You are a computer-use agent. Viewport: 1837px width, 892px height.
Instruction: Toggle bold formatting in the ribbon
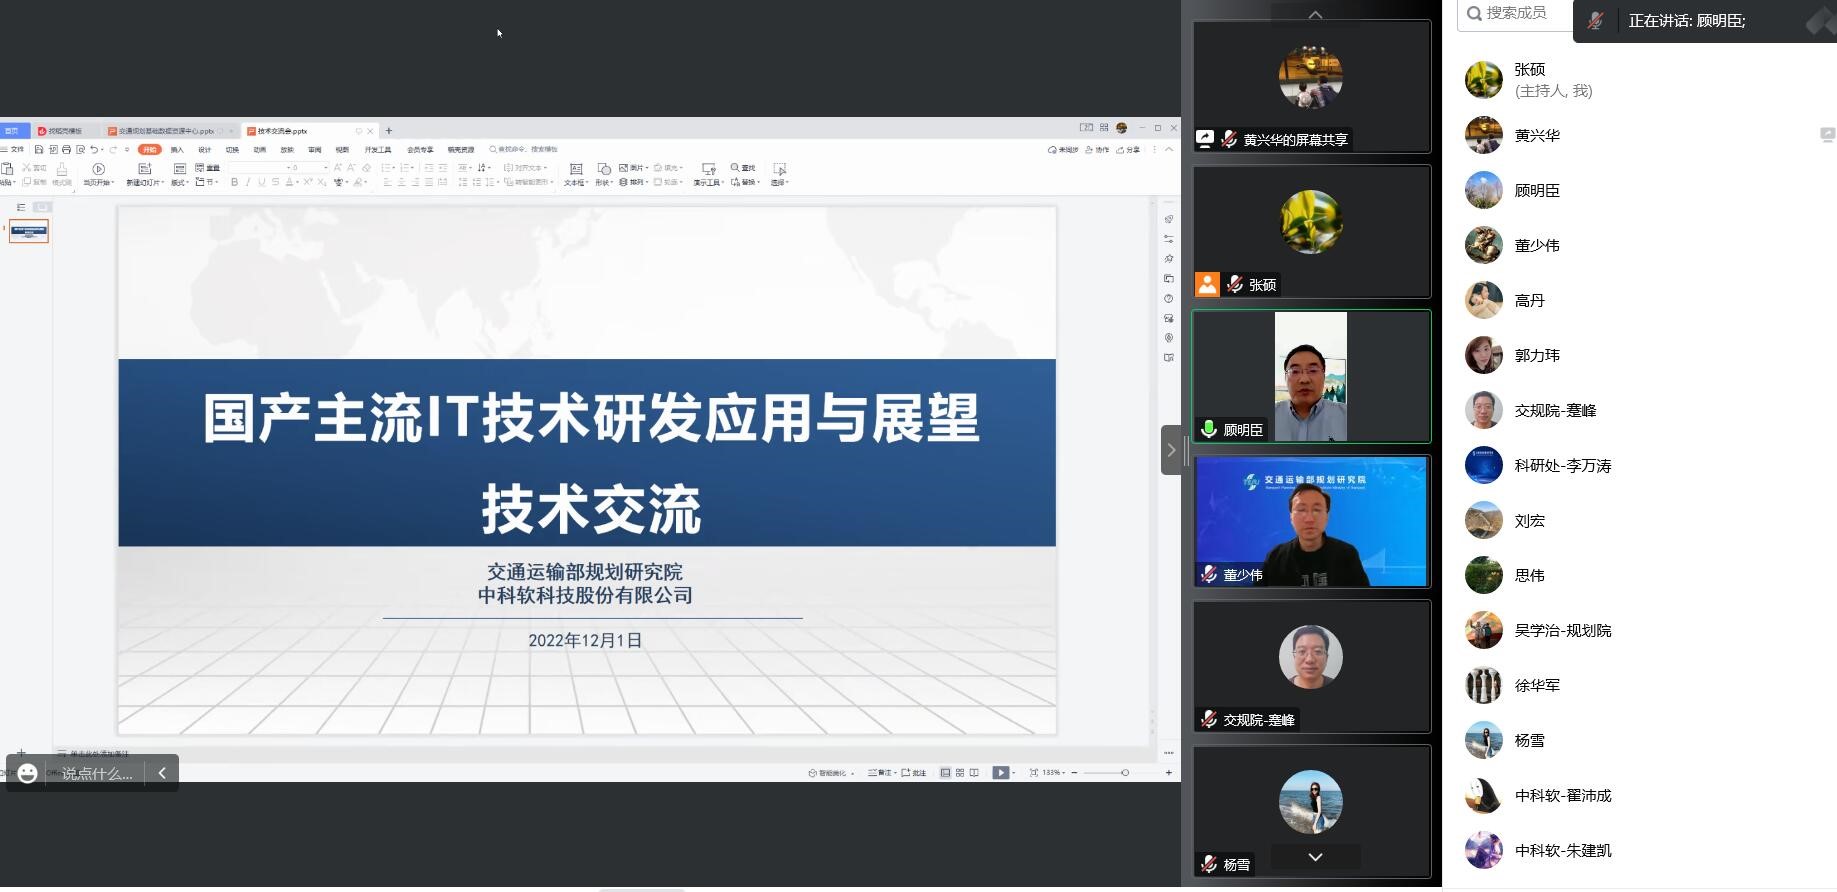(x=234, y=183)
